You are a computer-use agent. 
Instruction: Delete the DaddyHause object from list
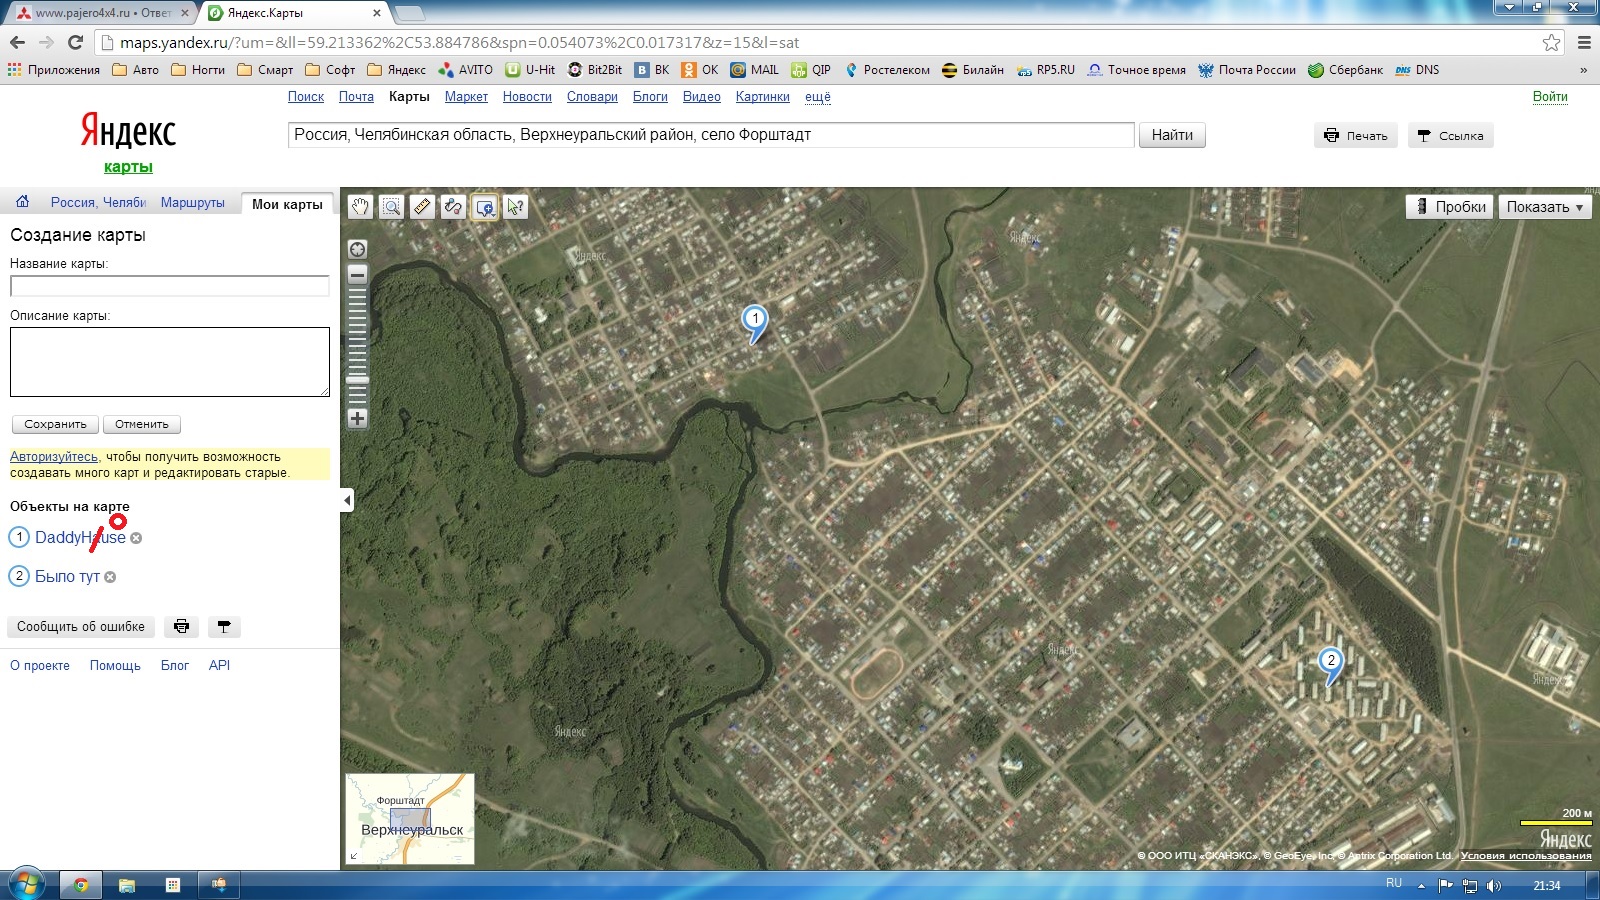point(137,538)
